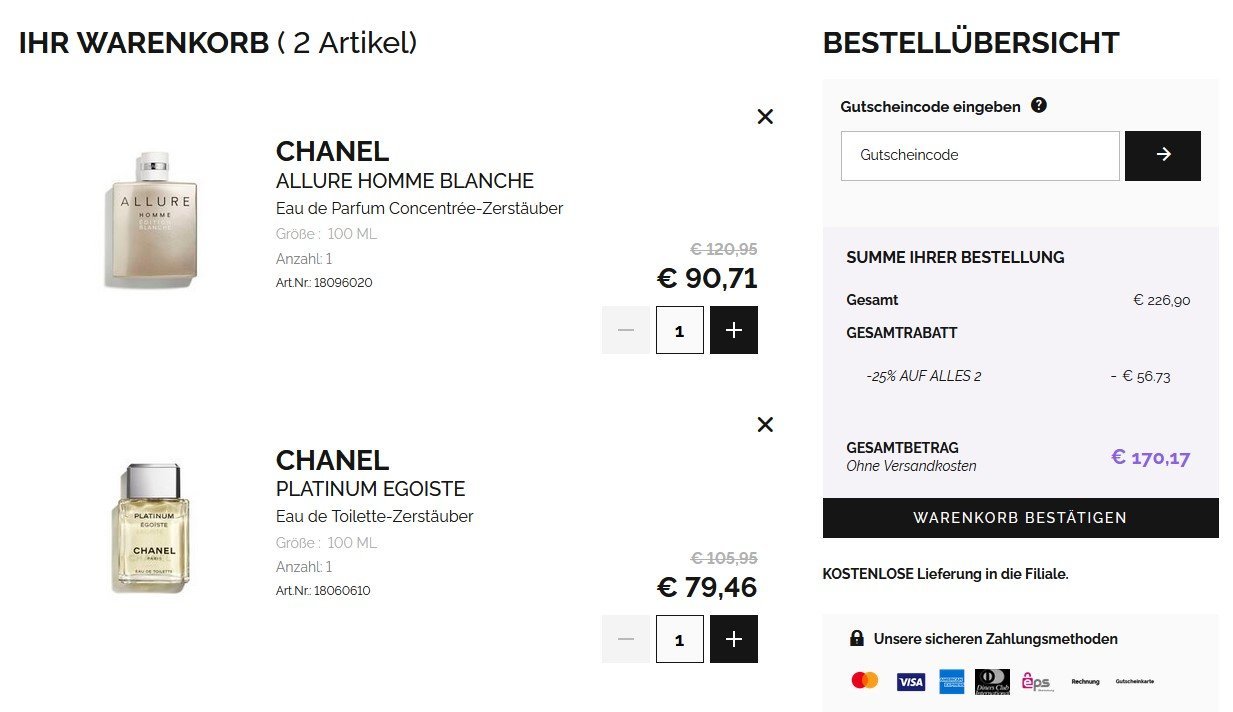This screenshot has height=712, width=1233.
Task: Click the Platinum Egoiste product title
Action: click(x=370, y=489)
